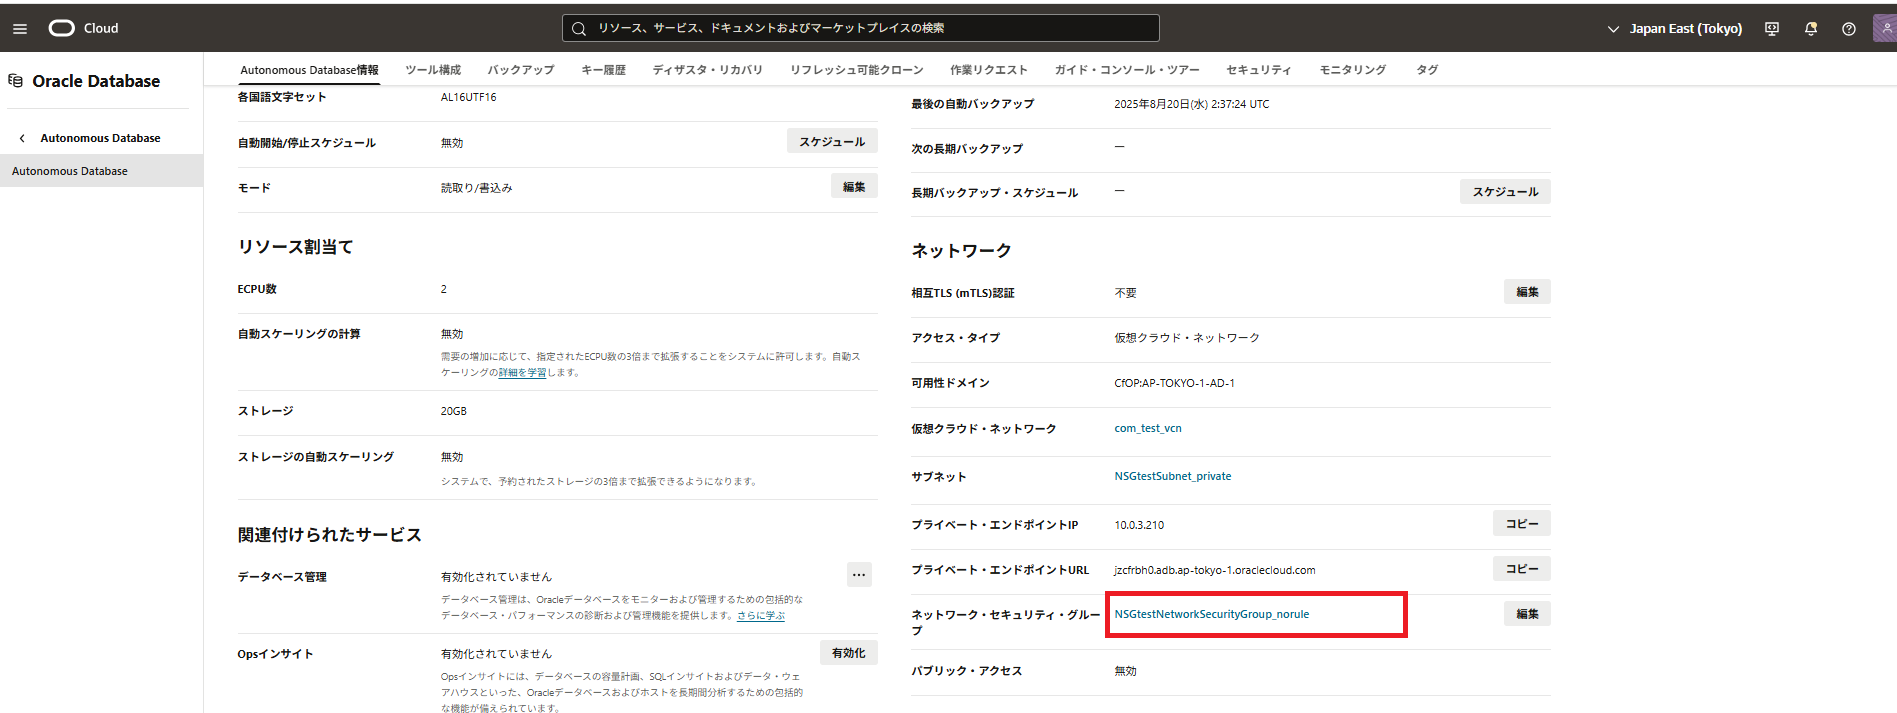The height and width of the screenshot is (713, 1897).
Task: Open the NSGtestNetworkSecurityGroup_norule link
Action: (x=1212, y=614)
